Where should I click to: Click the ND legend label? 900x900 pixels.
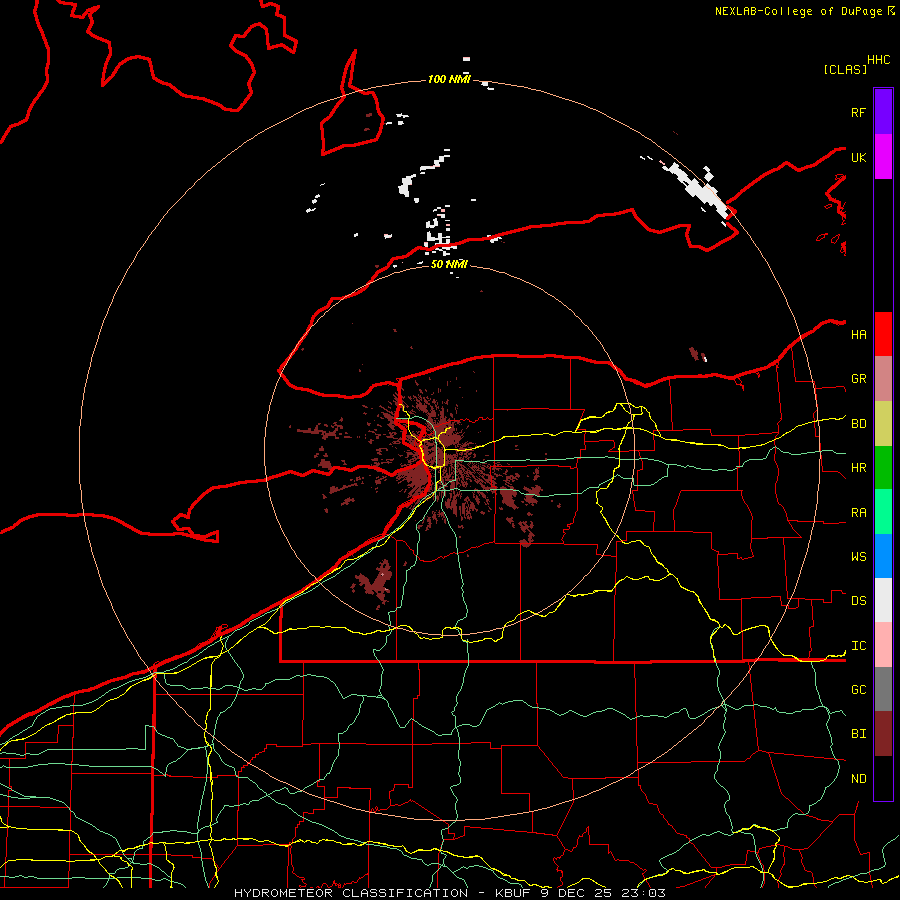[x=858, y=779]
